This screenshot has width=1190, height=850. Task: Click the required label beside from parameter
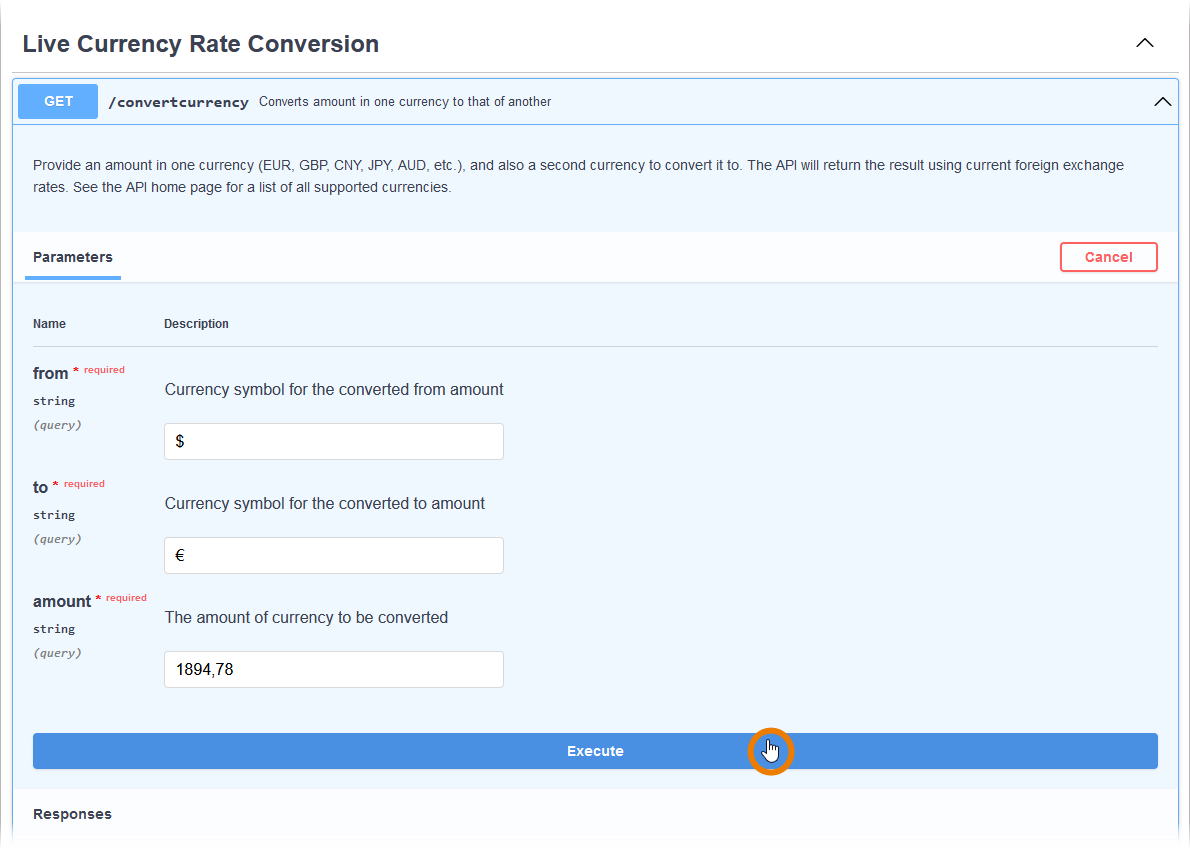point(103,370)
